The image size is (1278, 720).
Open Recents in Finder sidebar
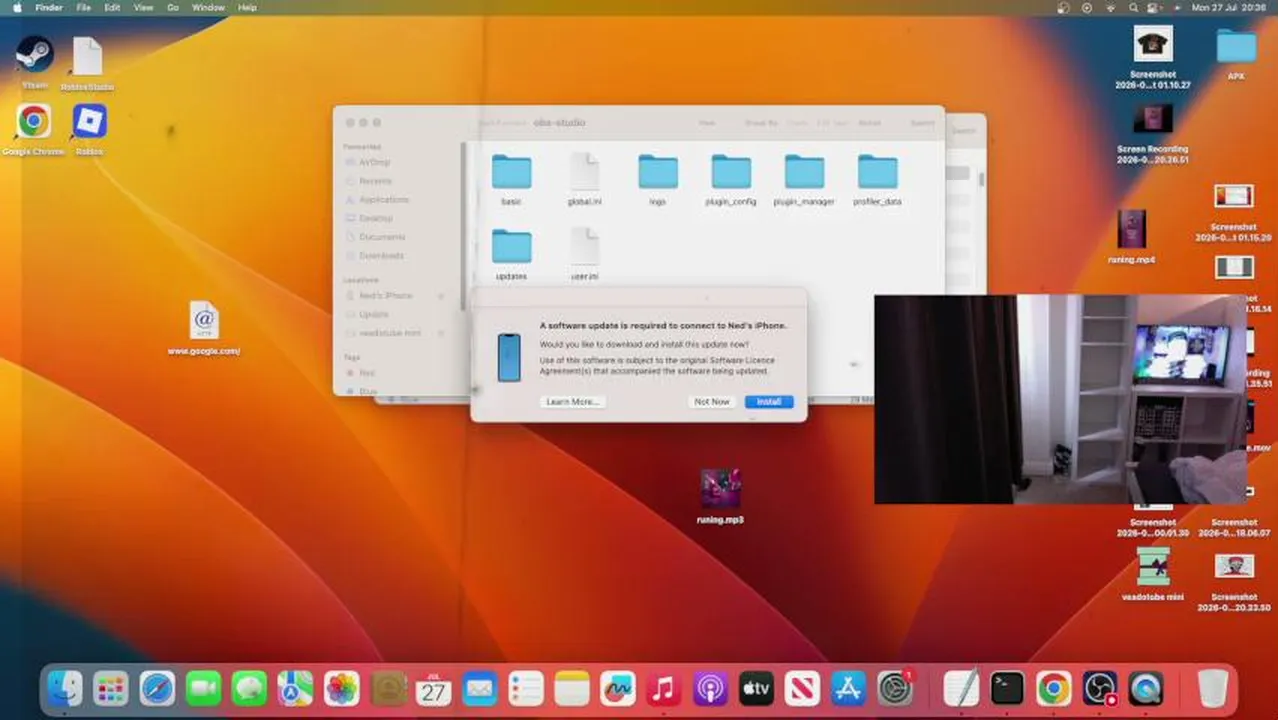pos(375,181)
